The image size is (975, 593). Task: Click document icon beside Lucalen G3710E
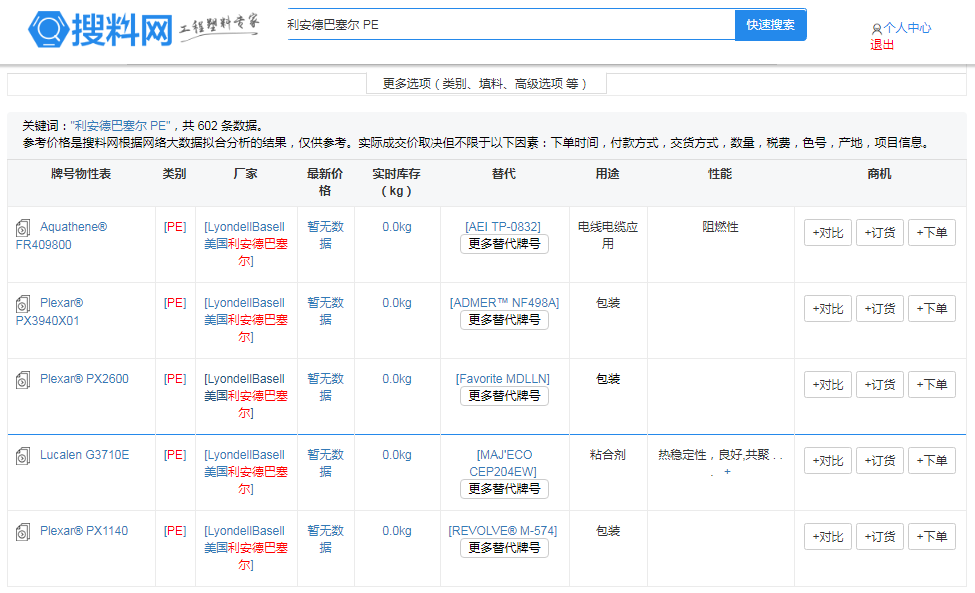point(23,457)
